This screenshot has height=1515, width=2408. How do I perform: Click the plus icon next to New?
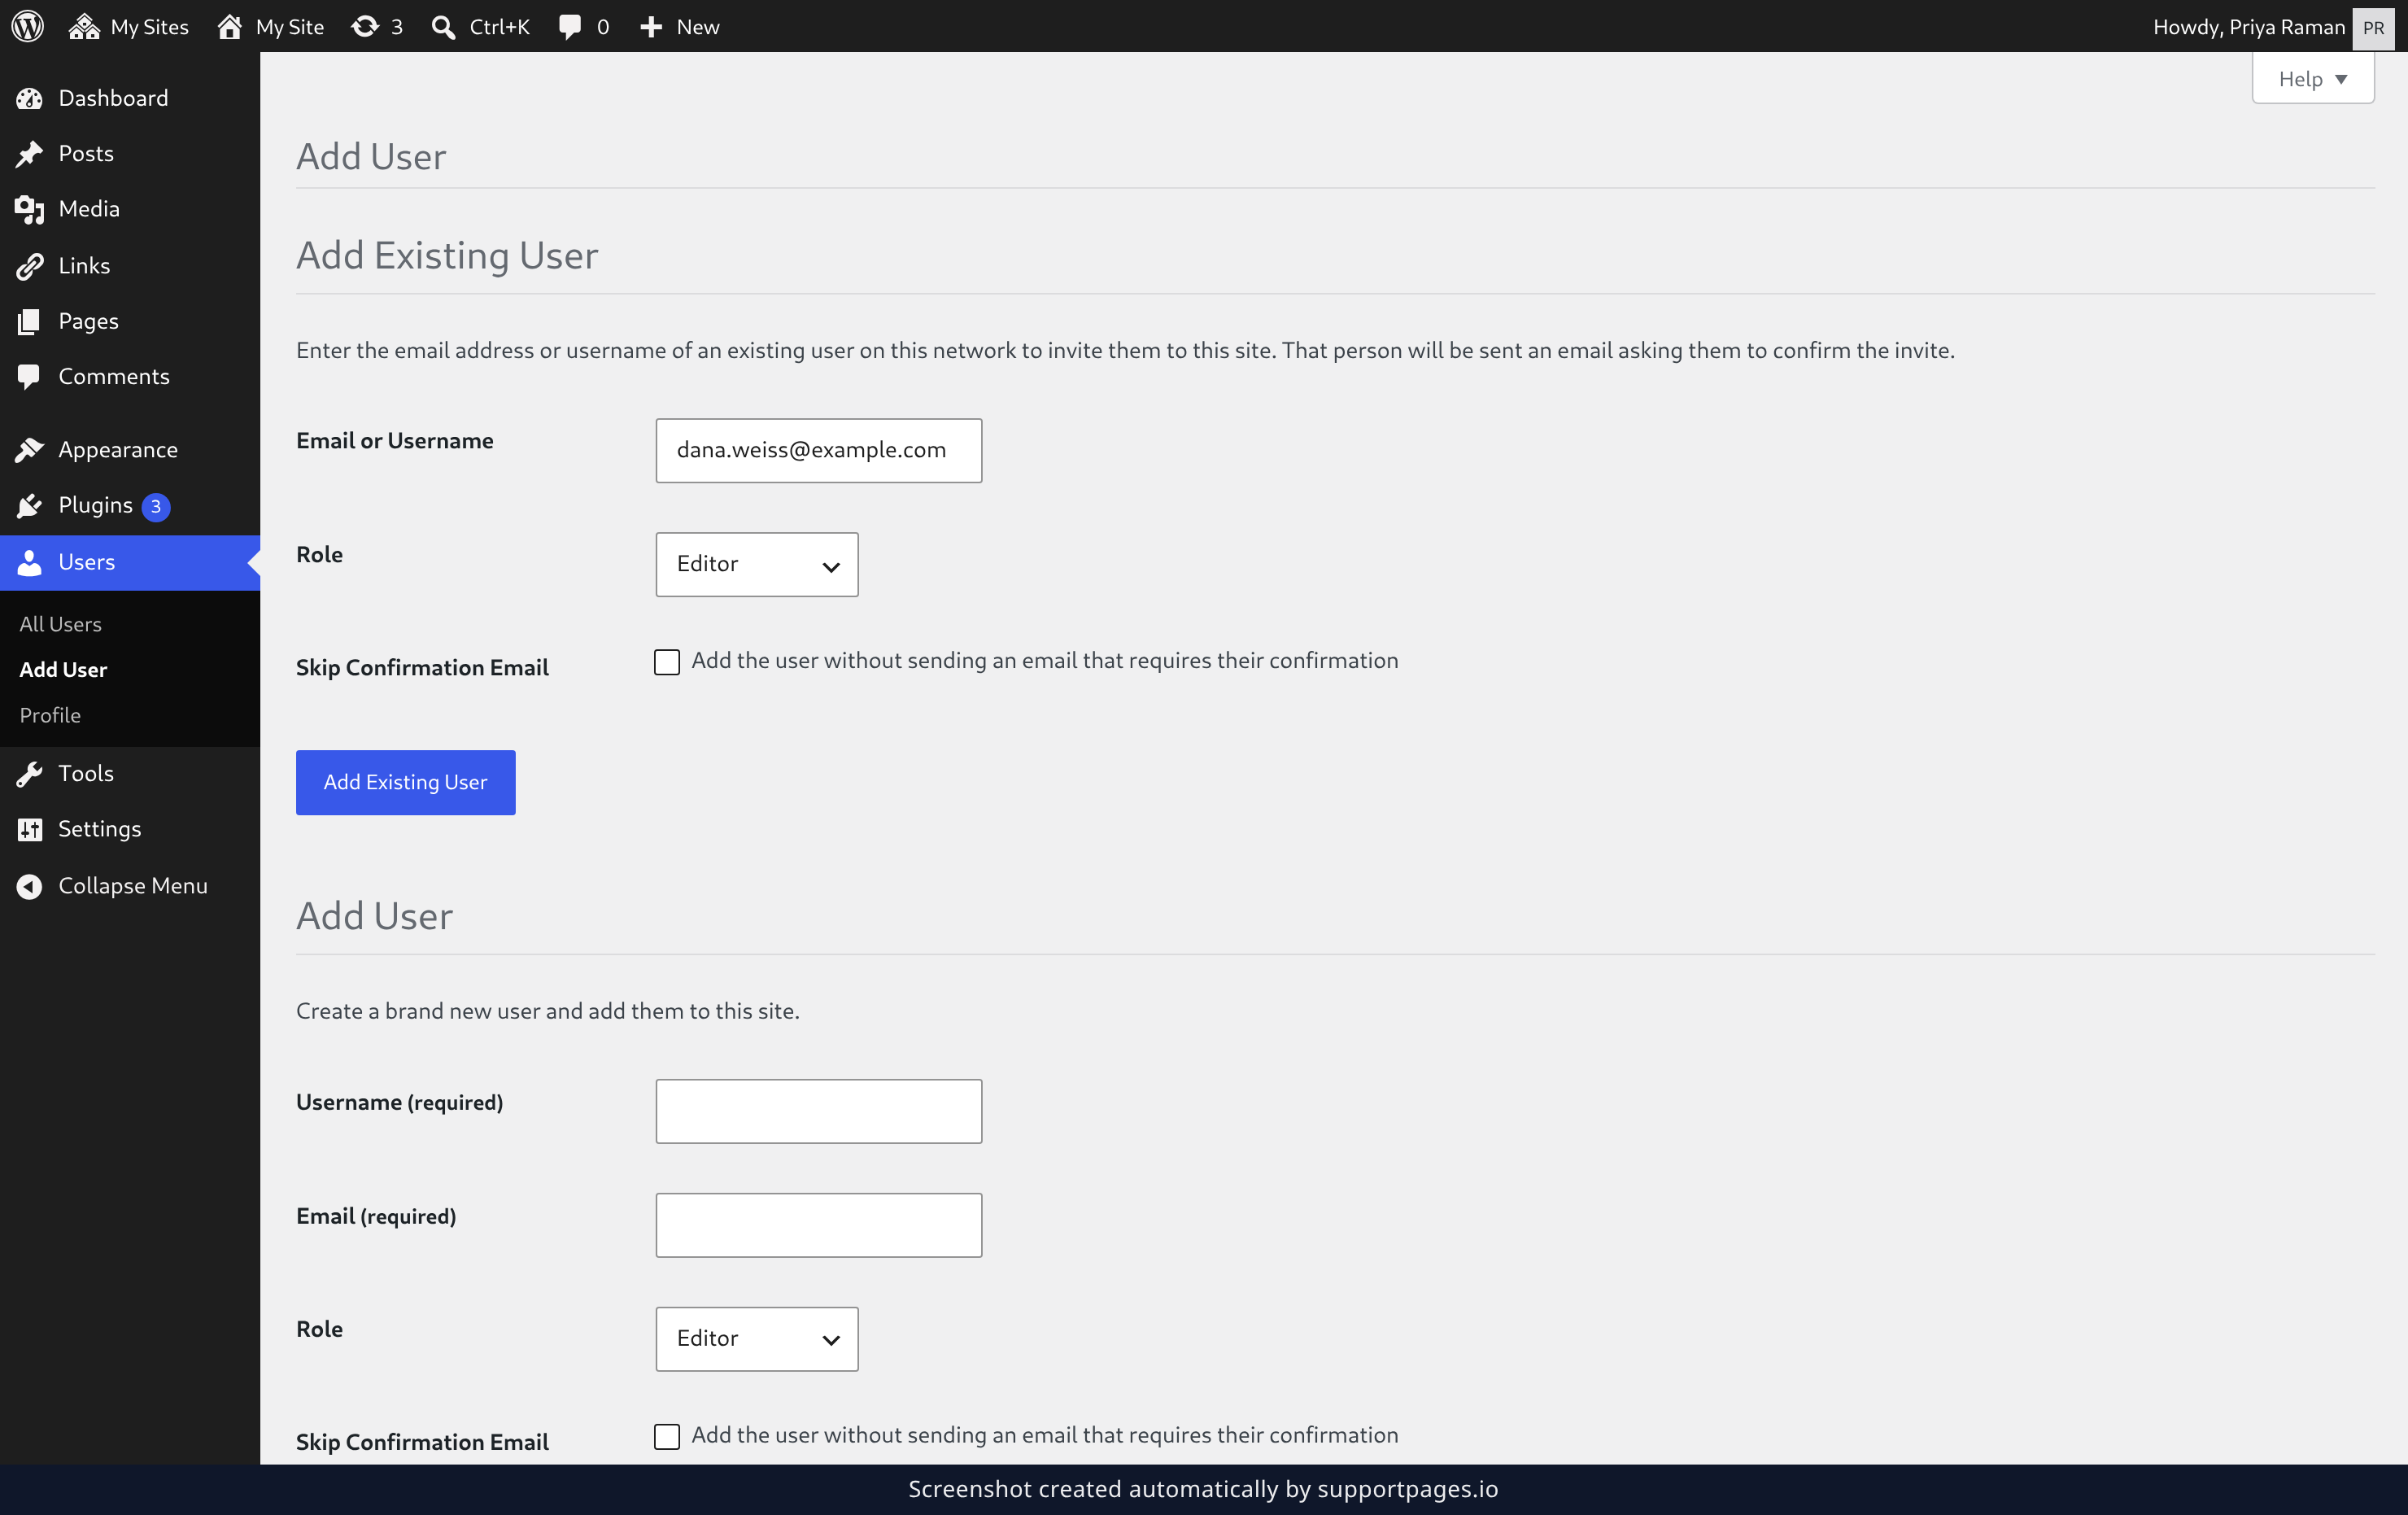coord(651,27)
